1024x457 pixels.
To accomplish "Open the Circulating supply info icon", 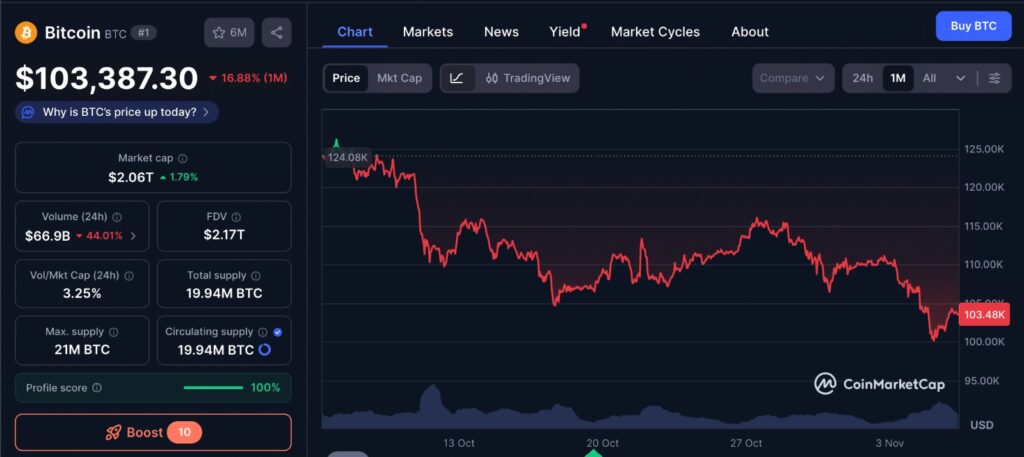I will pyautogui.click(x=263, y=332).
